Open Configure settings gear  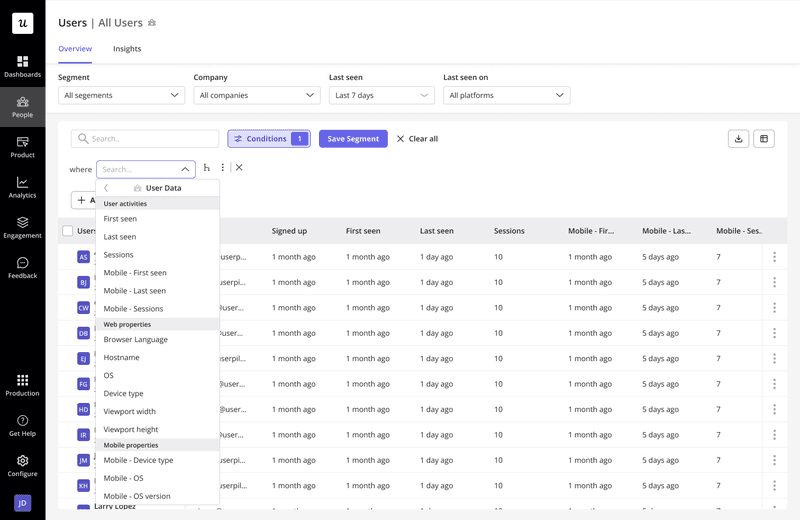(22, 465)
